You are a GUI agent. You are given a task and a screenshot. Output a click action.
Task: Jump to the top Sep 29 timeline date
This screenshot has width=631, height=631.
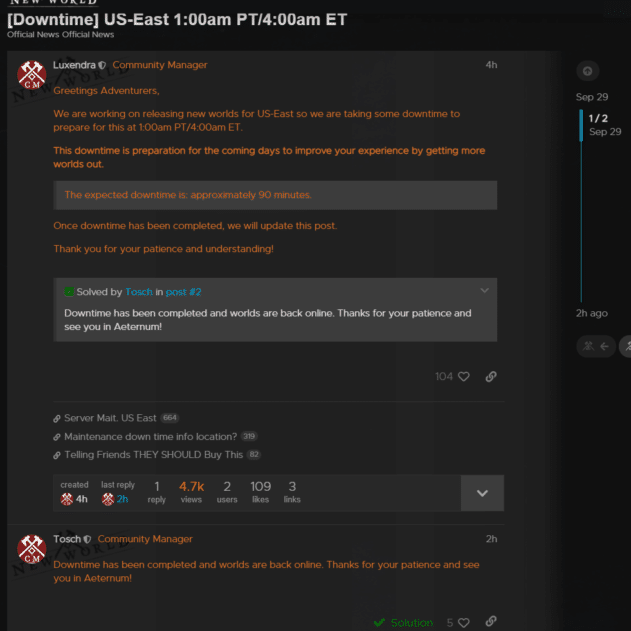click(x=592, y=97)
